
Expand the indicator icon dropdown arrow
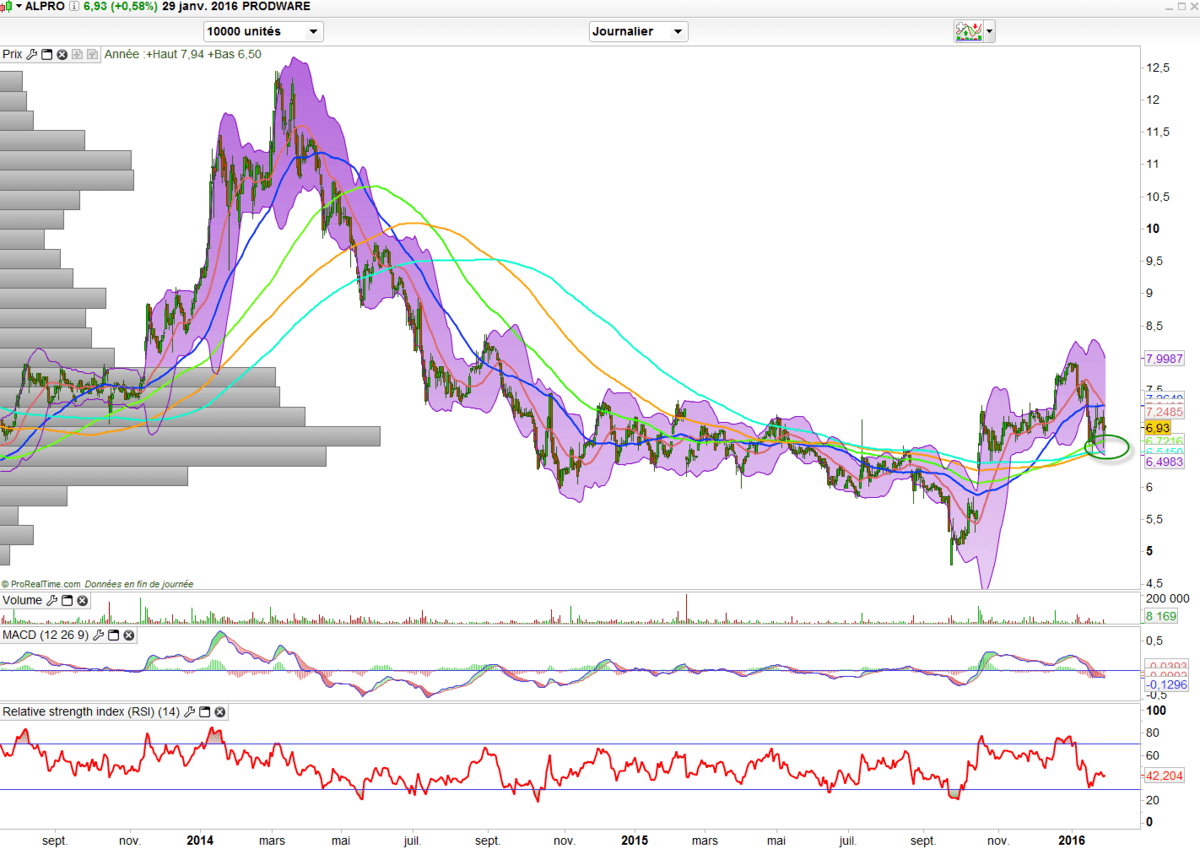[x=990, y=31]
